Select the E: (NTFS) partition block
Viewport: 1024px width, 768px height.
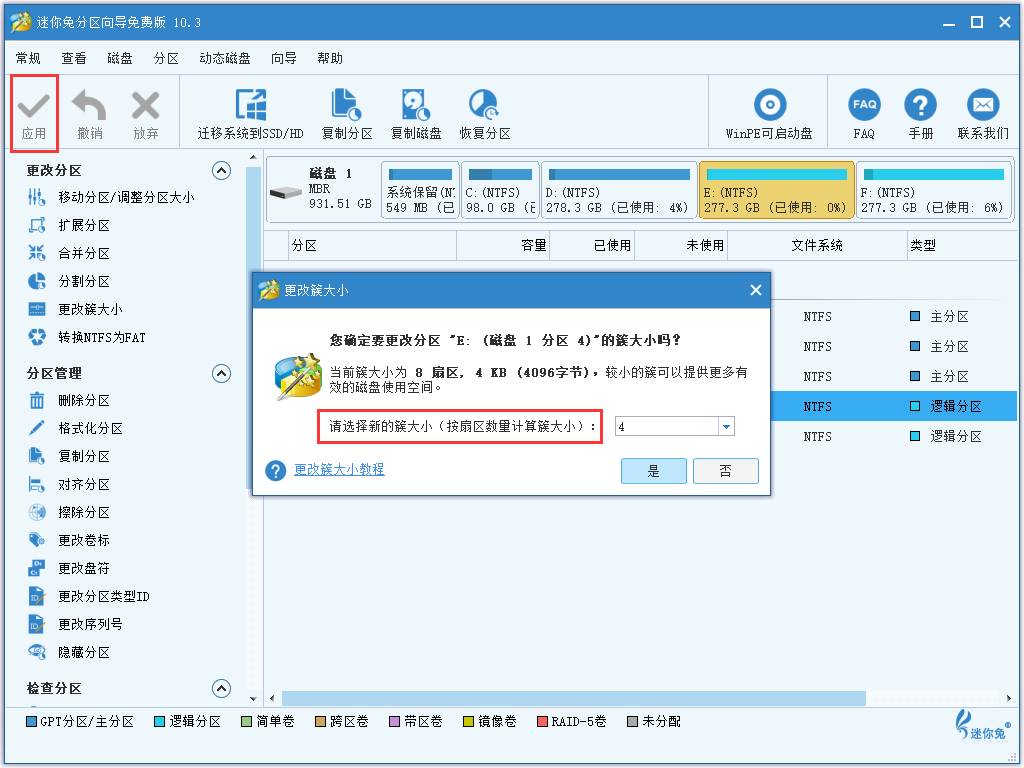click(x=776, y=191)
